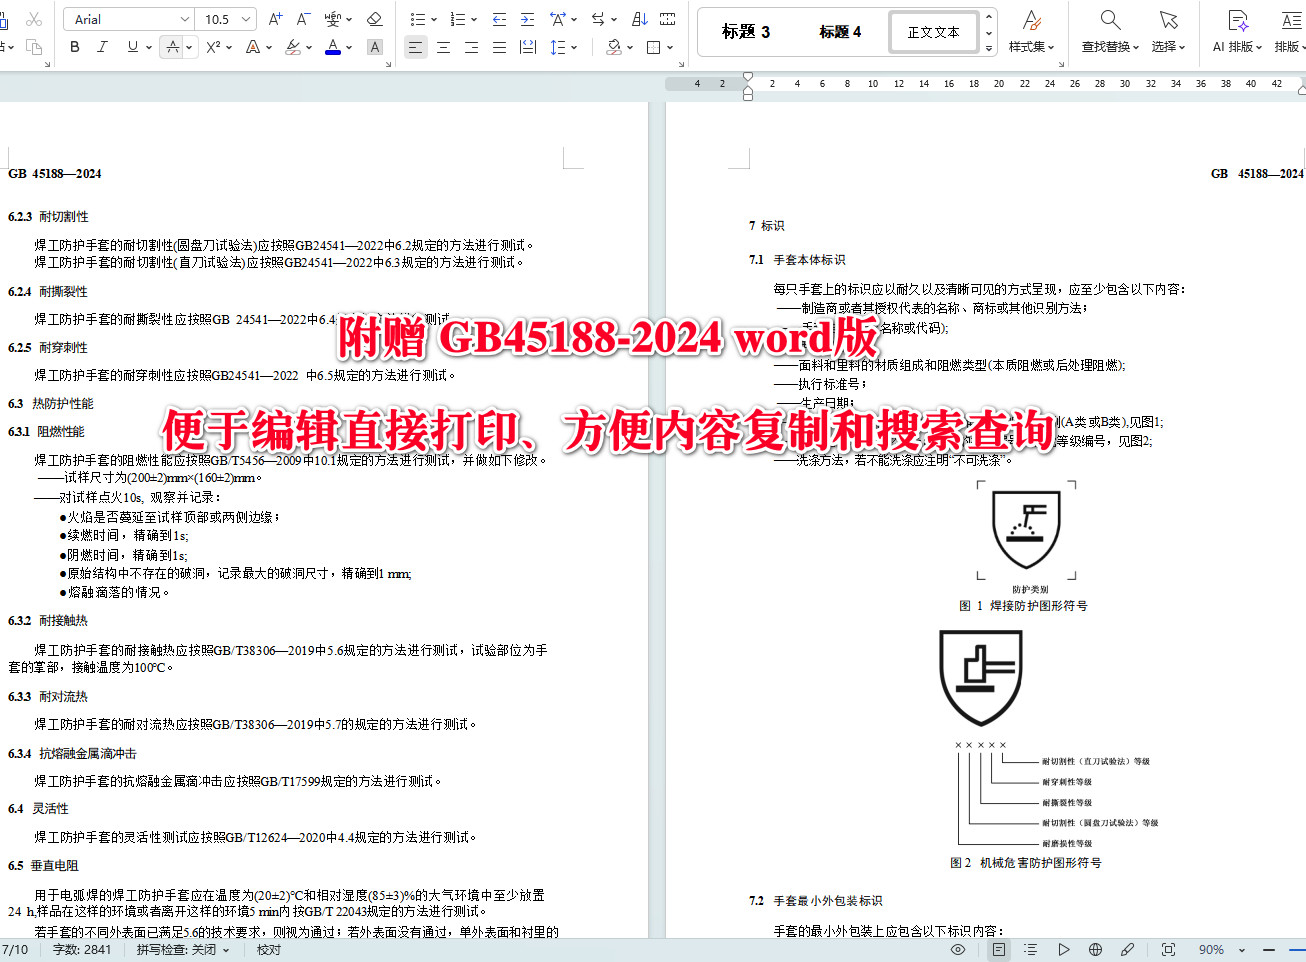Toggle center alignment for the paragraph
Image resolution: width=1306 pixels, height=962 pixels.
[x=443, y=46]
